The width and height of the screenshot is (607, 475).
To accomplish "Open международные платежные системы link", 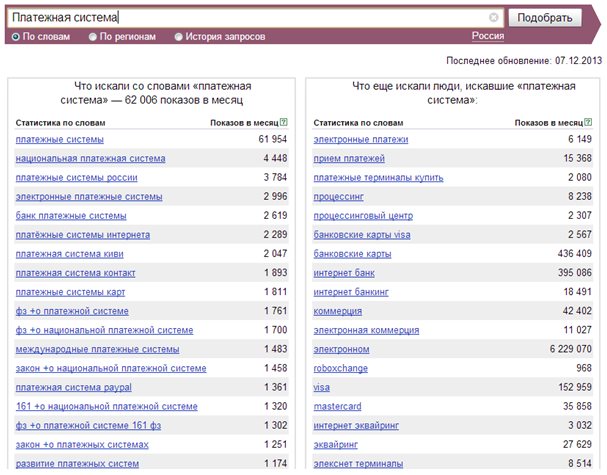I will 98,349.
